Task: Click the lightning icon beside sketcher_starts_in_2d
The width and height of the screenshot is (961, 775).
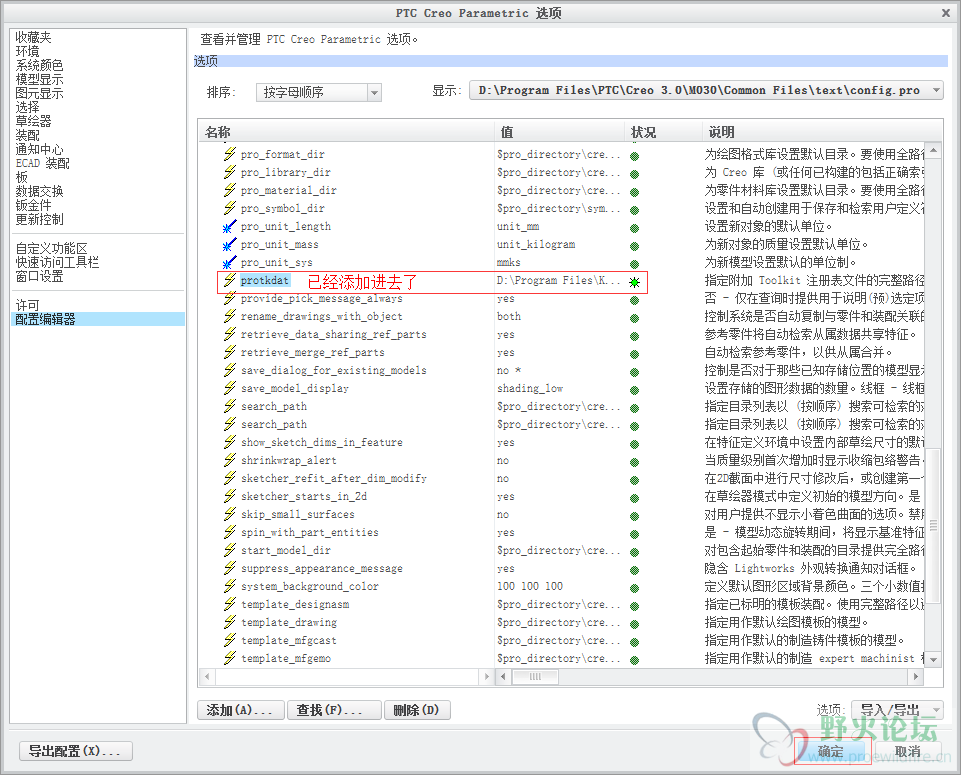Action: point(230,496)
